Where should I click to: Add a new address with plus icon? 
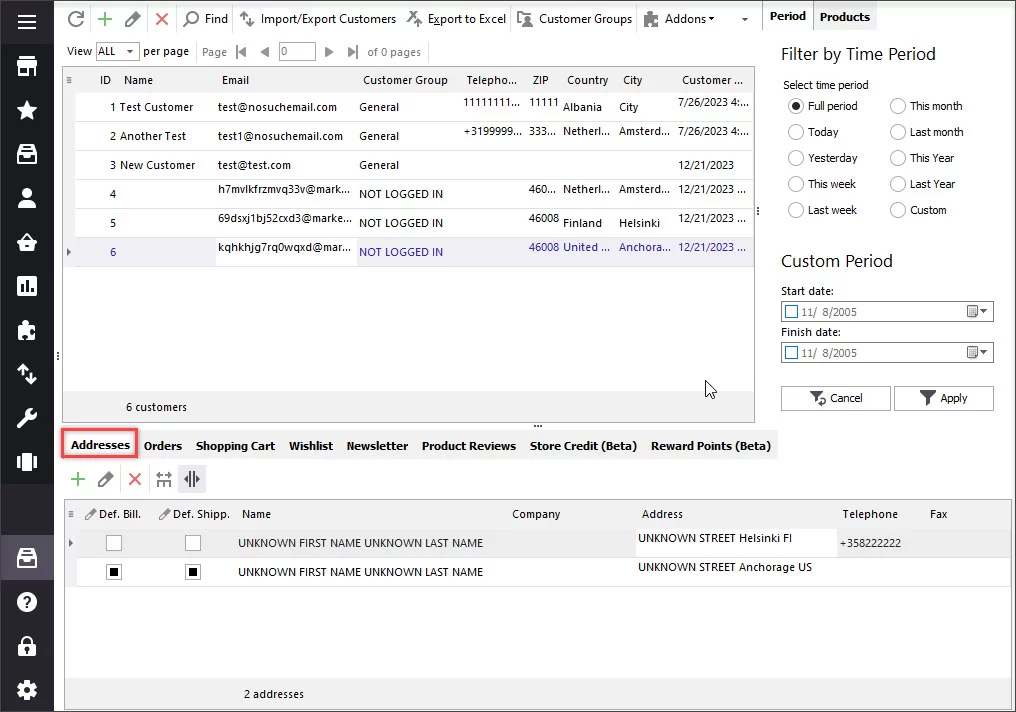78,479
